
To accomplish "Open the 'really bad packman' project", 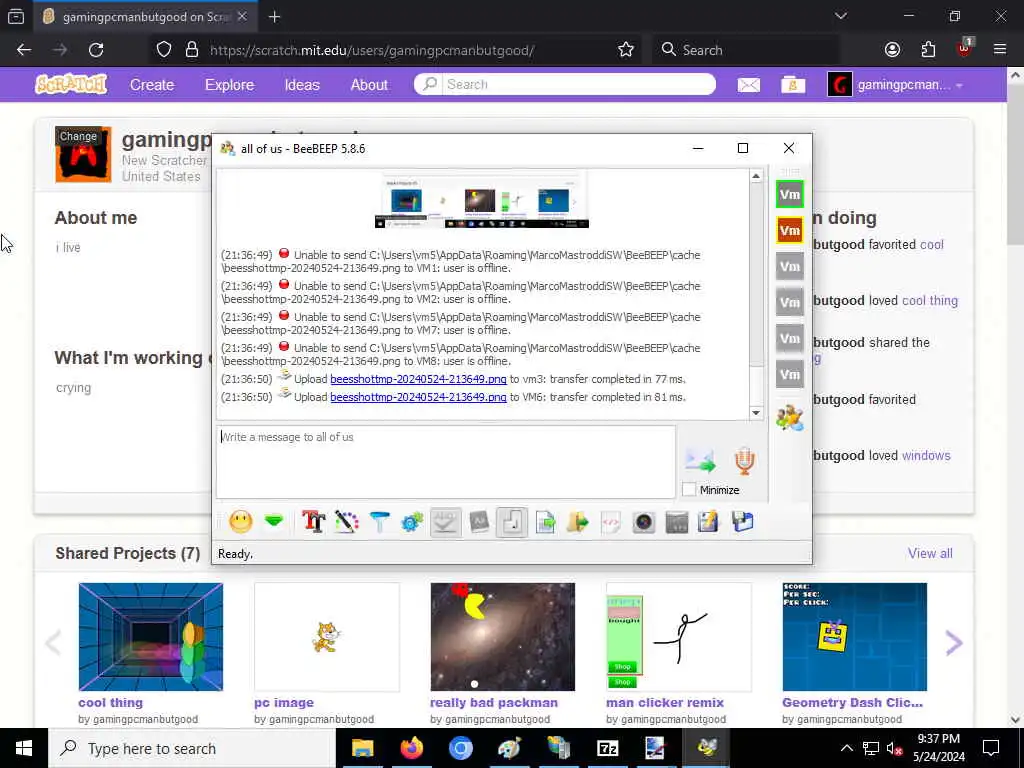I will (x=503, y=637).
